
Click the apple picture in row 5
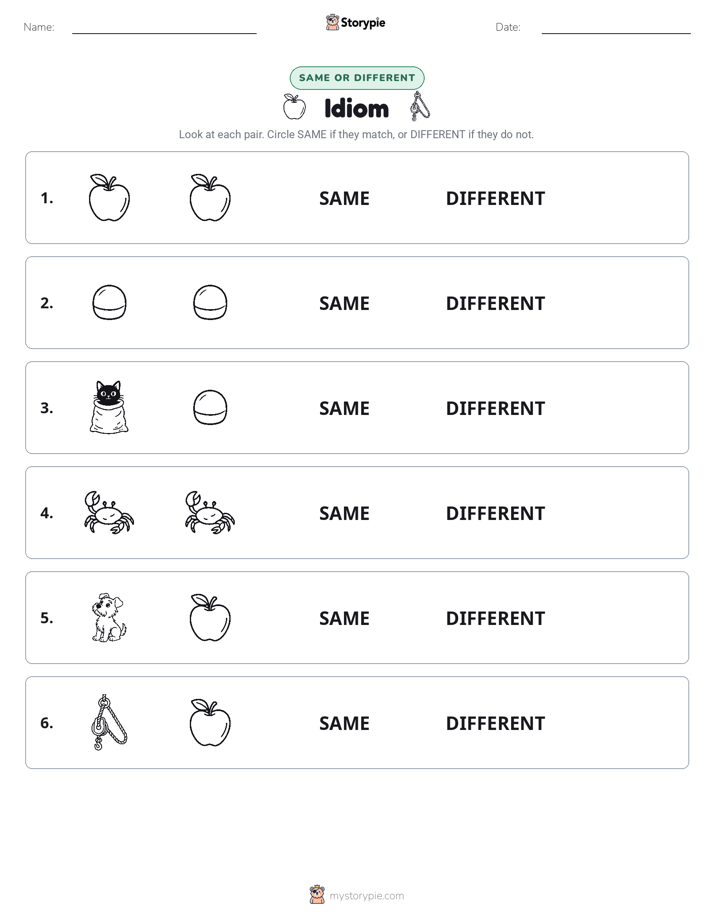210,618
